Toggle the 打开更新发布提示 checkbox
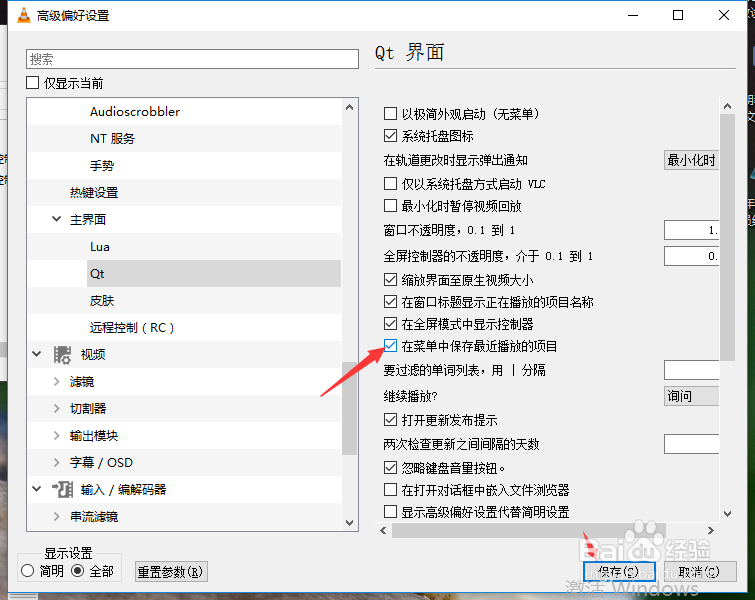 (x=391, y=420)
